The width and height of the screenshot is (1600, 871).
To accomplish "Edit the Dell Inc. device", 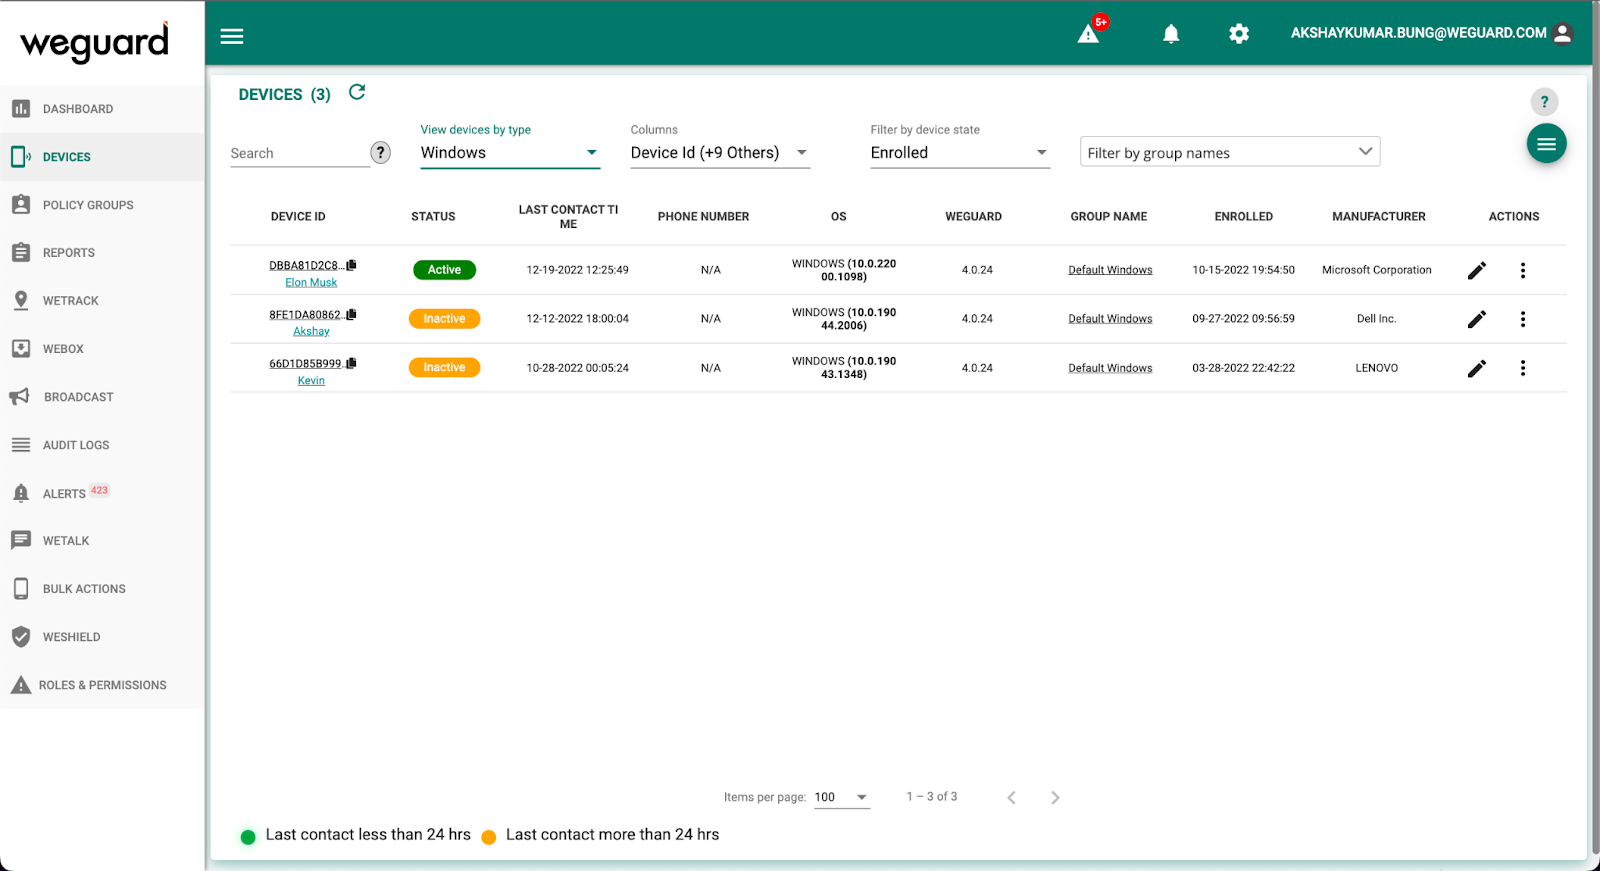I will [1477, 319].
